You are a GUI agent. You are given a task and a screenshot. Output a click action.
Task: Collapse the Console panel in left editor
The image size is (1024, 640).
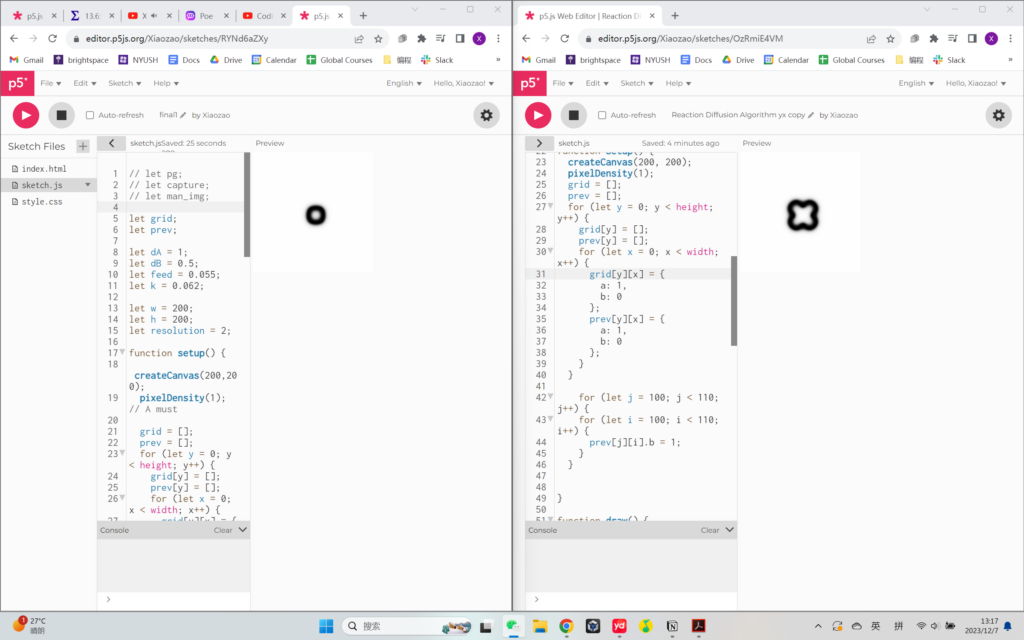(242, 530)
